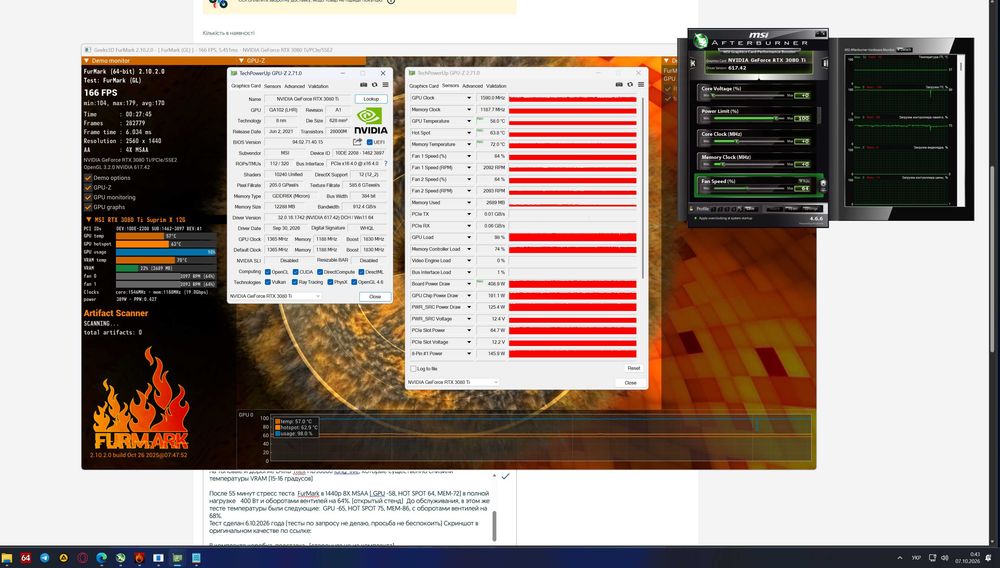Click Detach button in Afterburner hardware monitor

tap(904, 49)
